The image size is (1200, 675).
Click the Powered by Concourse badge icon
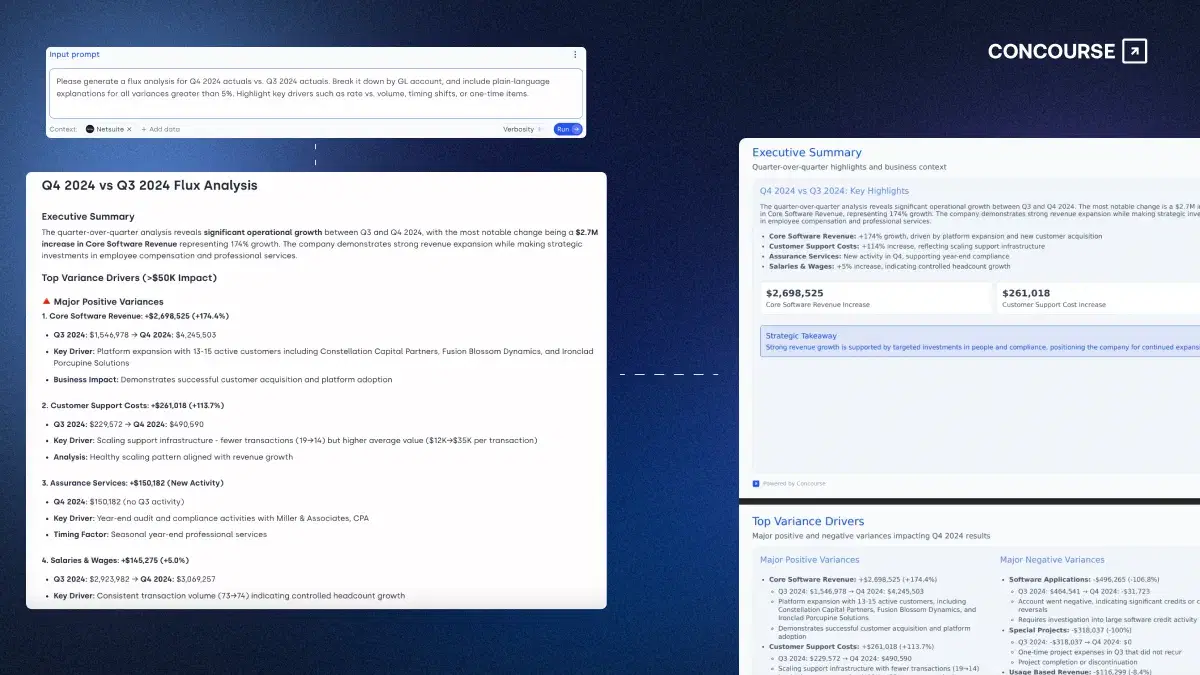(756, 483)
